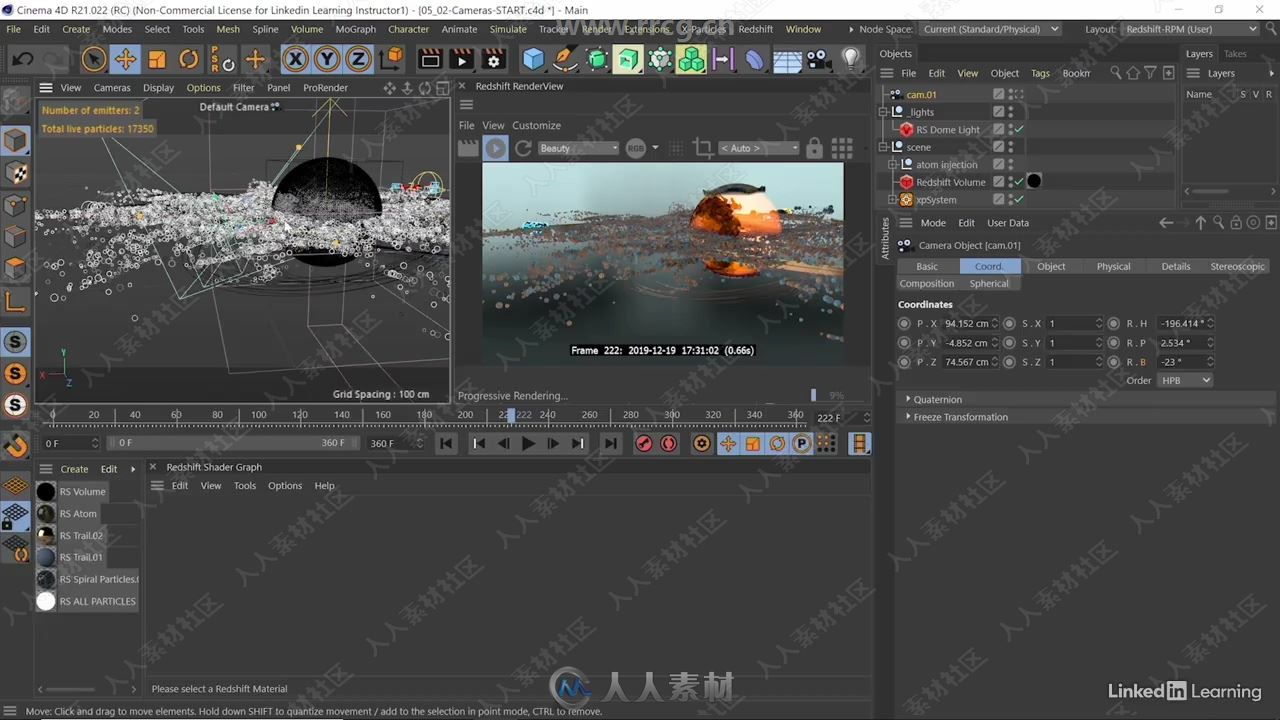Open the Spline Pen tool
The width and height of the screenshot is (1280, 720).
[565, 60]
